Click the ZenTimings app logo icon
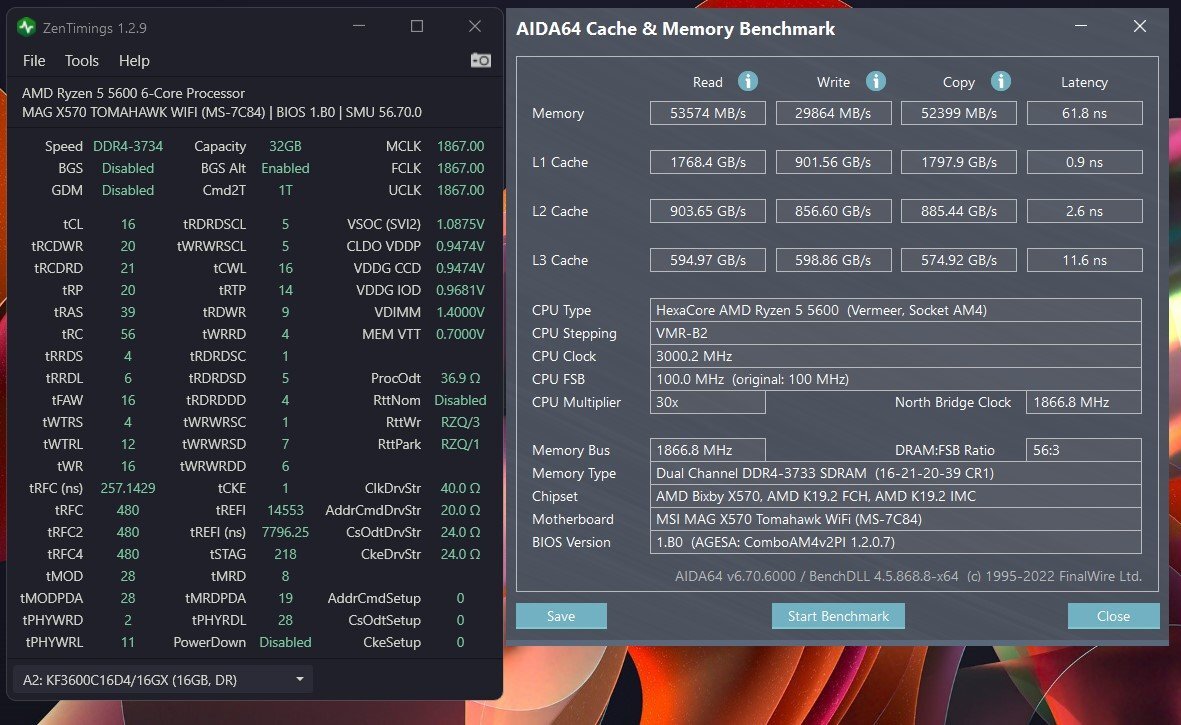Viewport: 1181px width, 725px height. [x=26, y=27]
